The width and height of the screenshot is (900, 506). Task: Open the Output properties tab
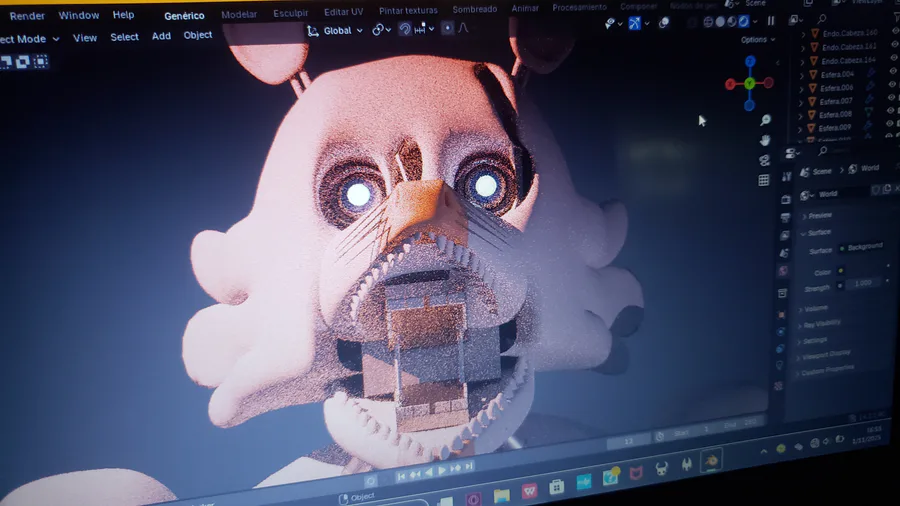[785, 217]
